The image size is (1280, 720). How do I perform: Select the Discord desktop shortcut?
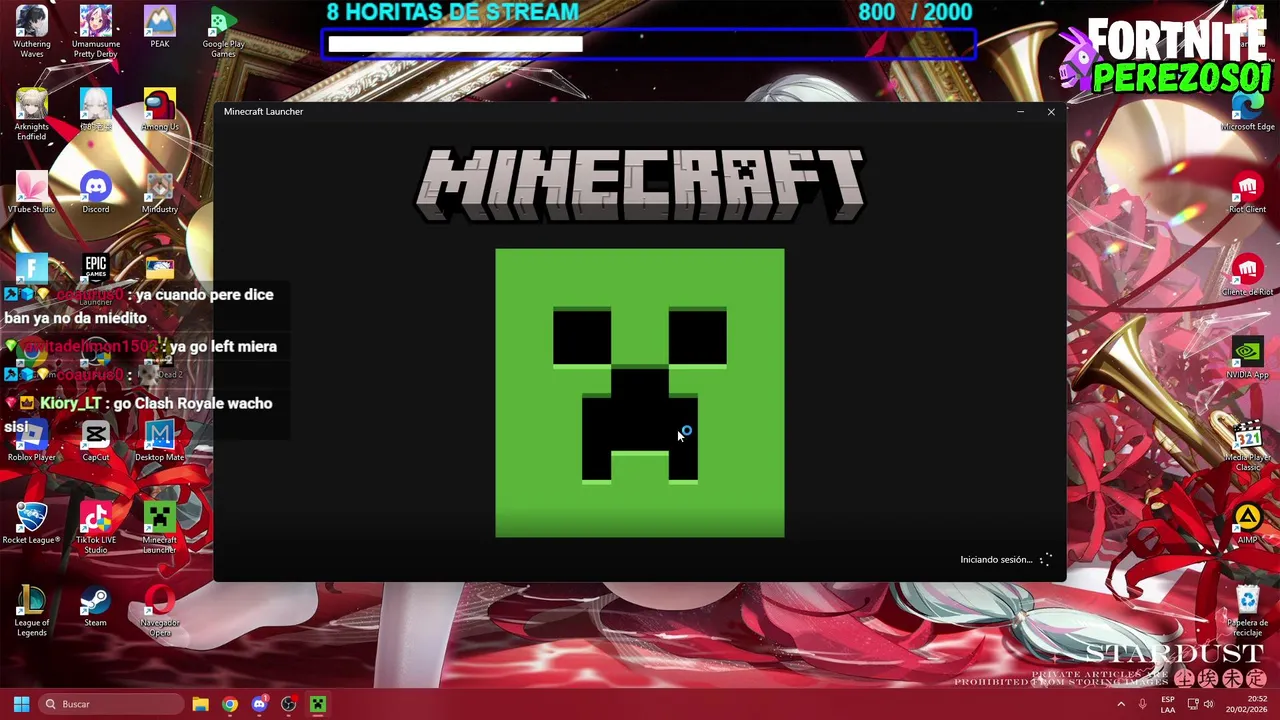point(96,192)
